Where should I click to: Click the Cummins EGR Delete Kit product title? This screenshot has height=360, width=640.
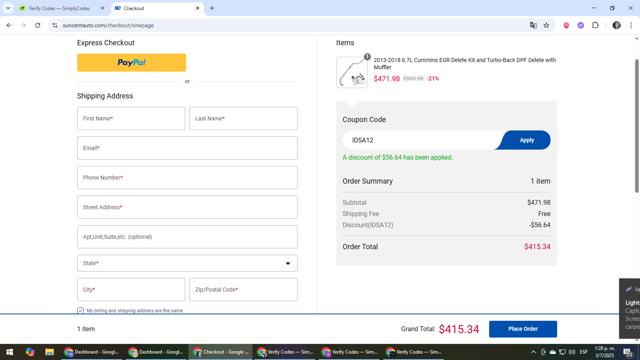click(x=464, y=63)
